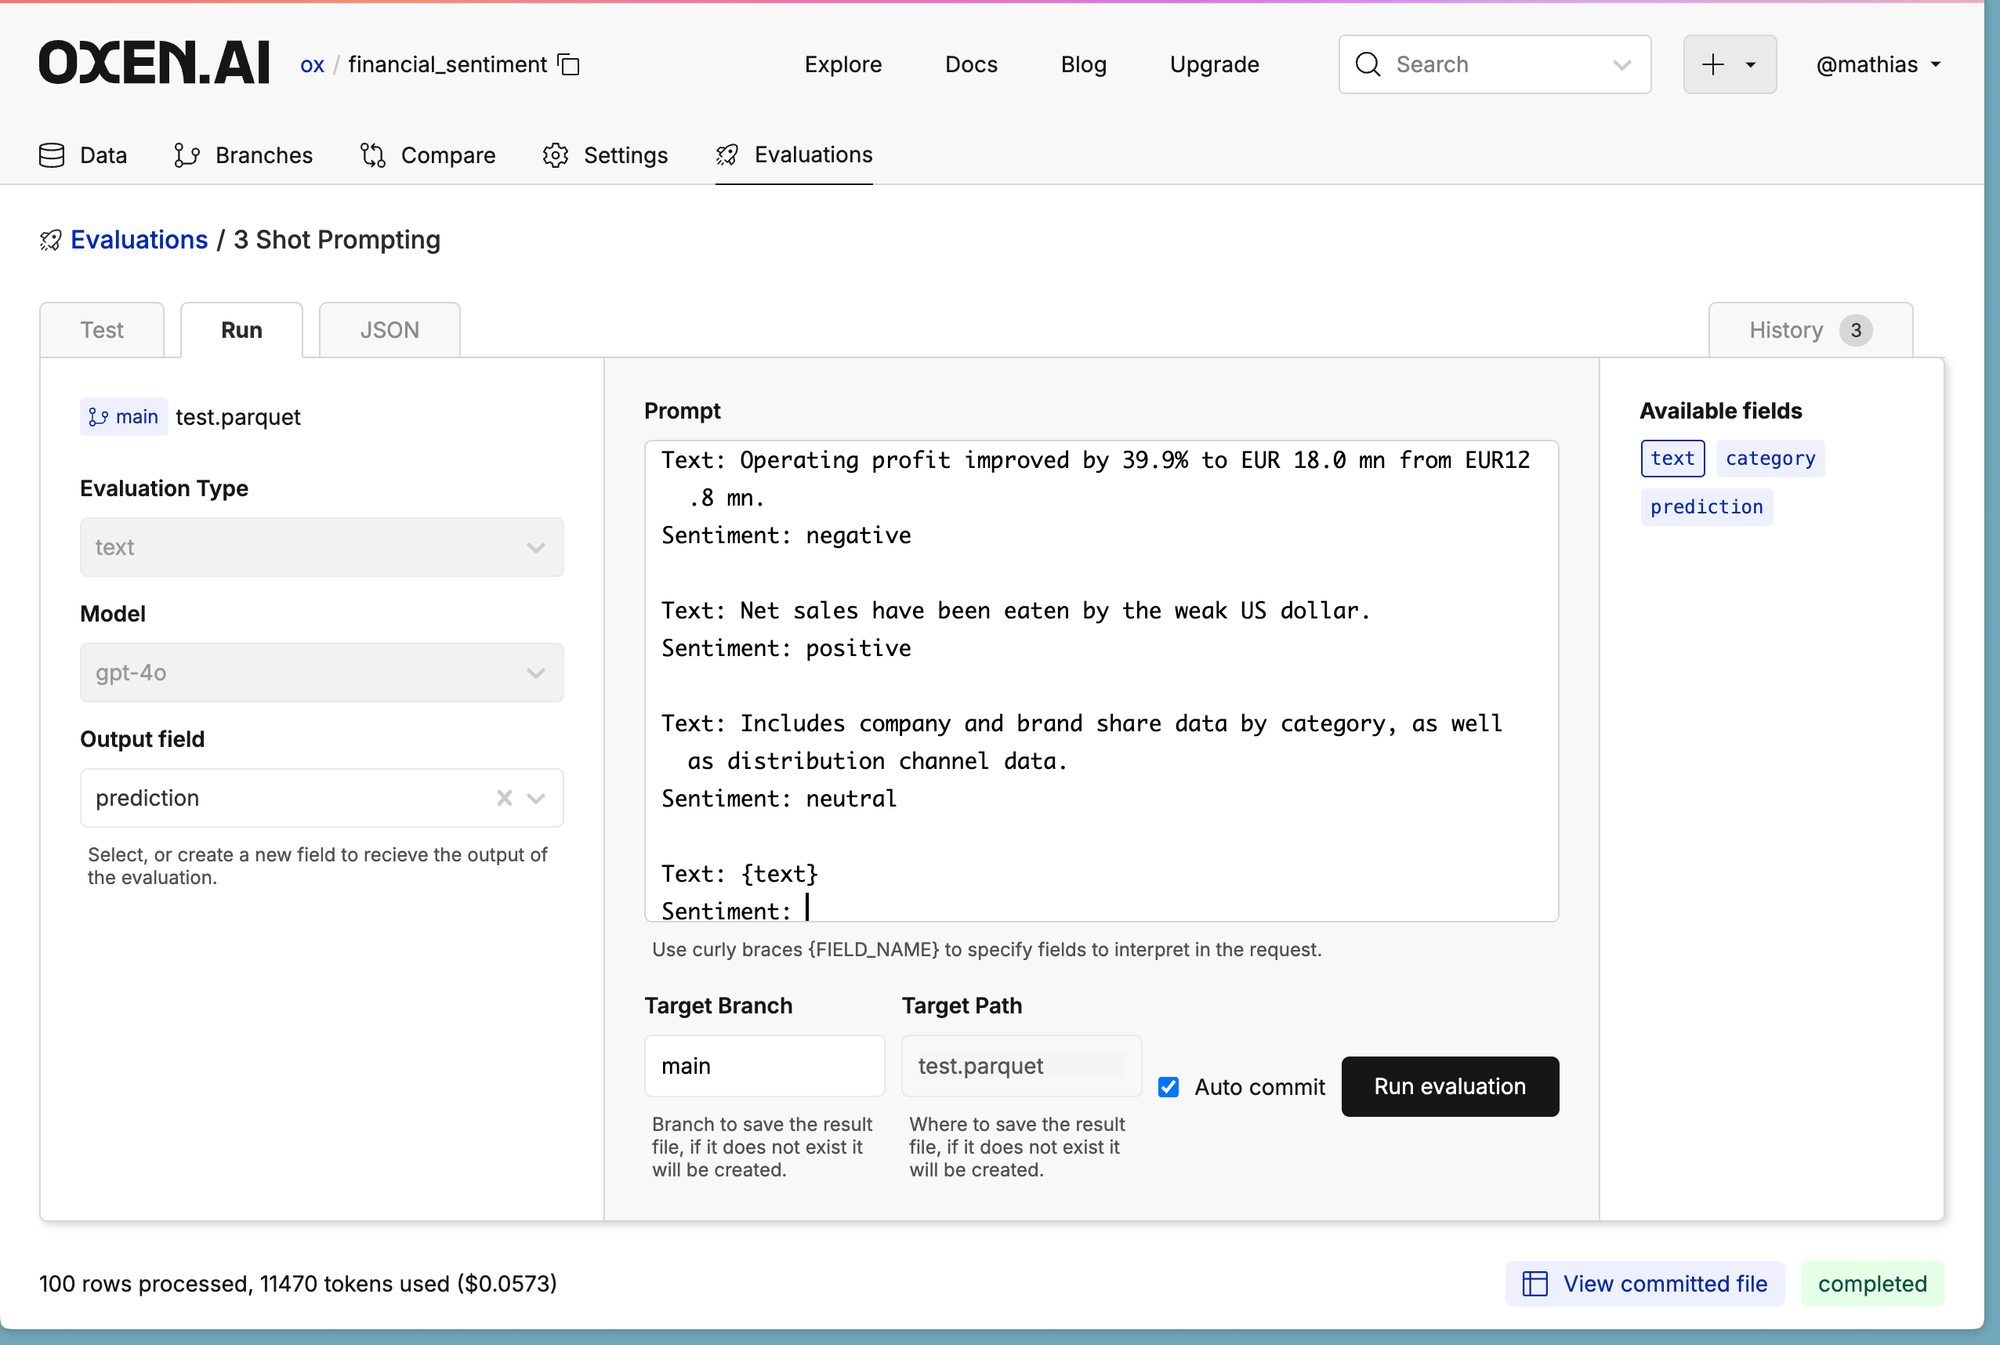Click the search magnifier icon
This screenshot has width=2000, height=1345.
point(1368,65)
